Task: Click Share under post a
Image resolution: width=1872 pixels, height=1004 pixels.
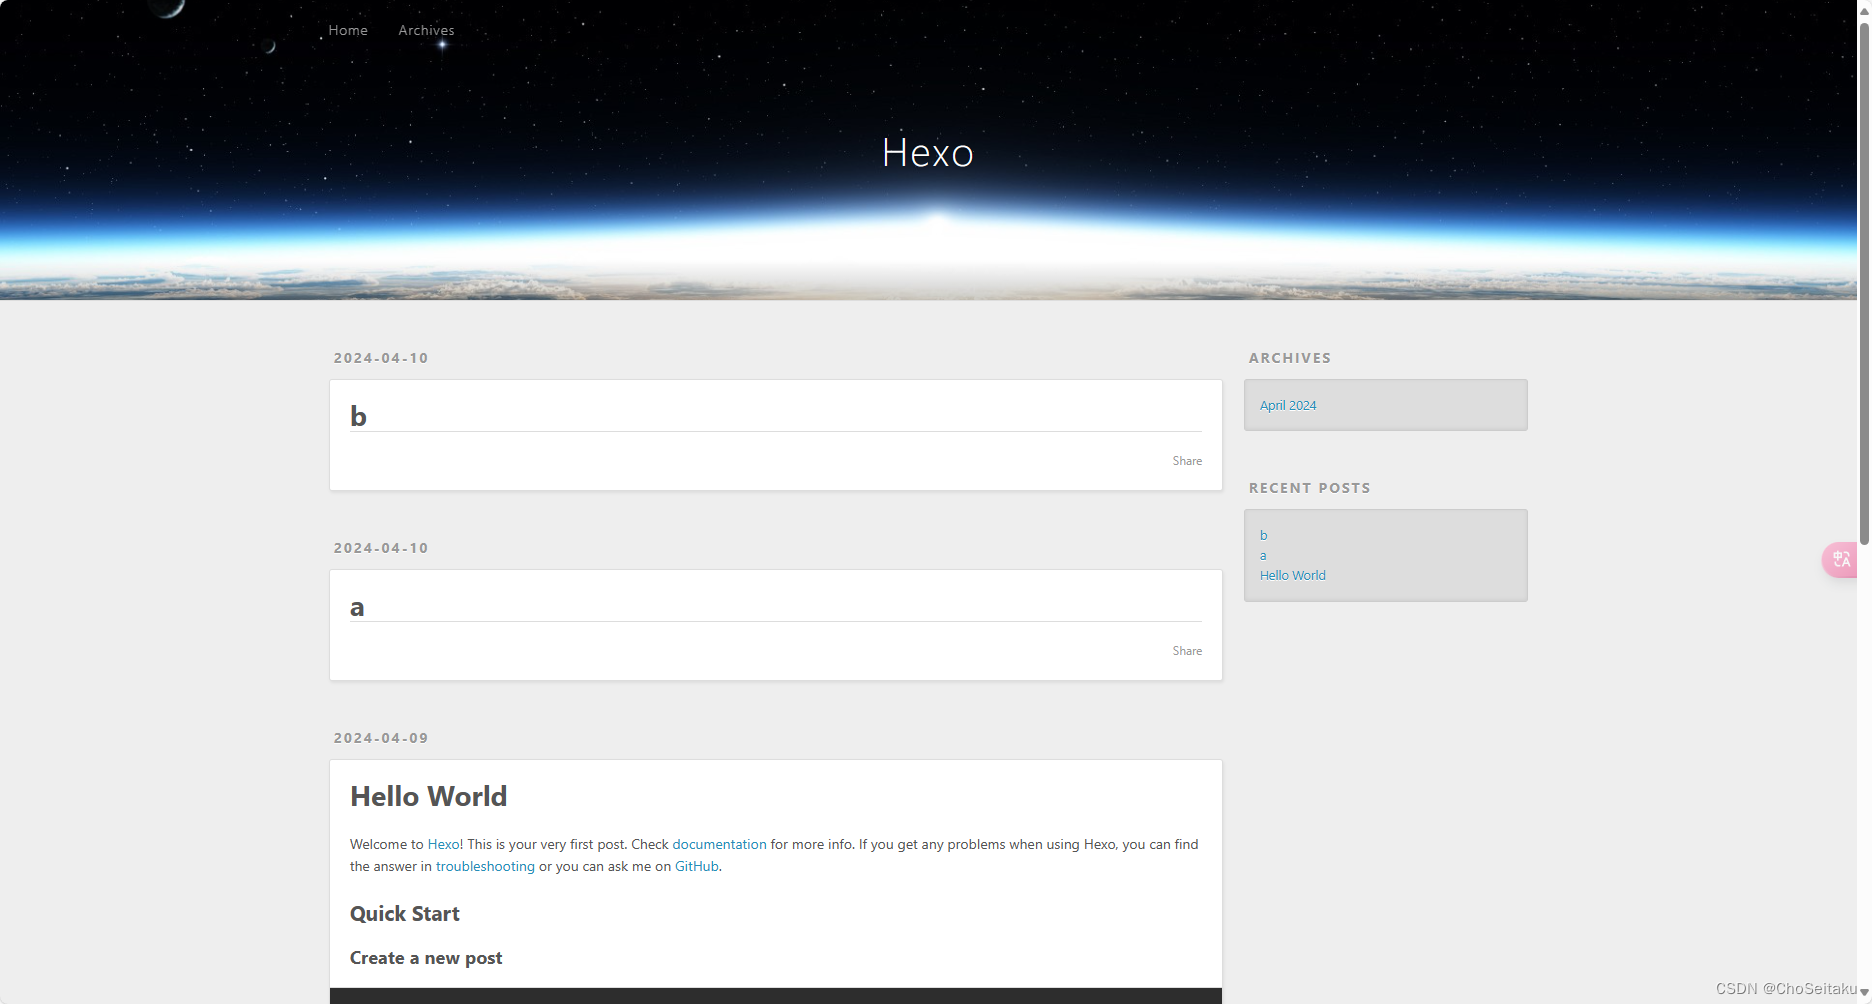Action: pos(1187,651)
